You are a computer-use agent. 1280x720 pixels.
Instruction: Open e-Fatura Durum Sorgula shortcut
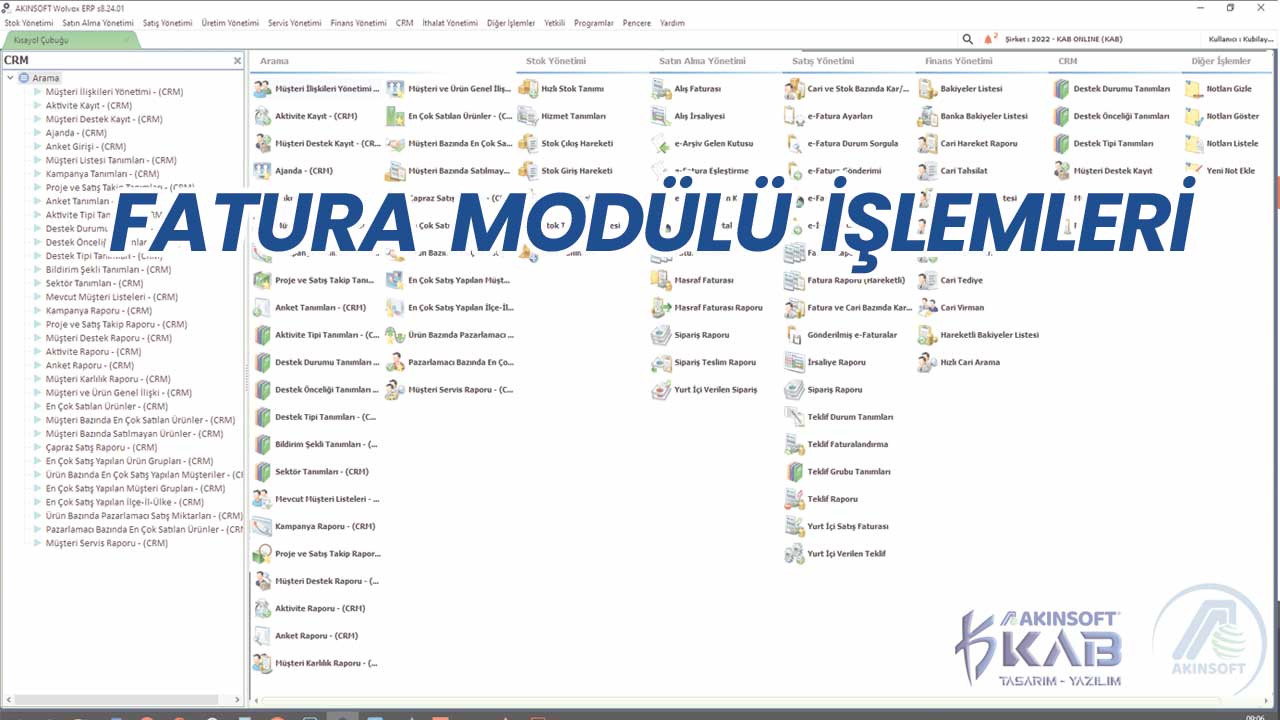842,143
